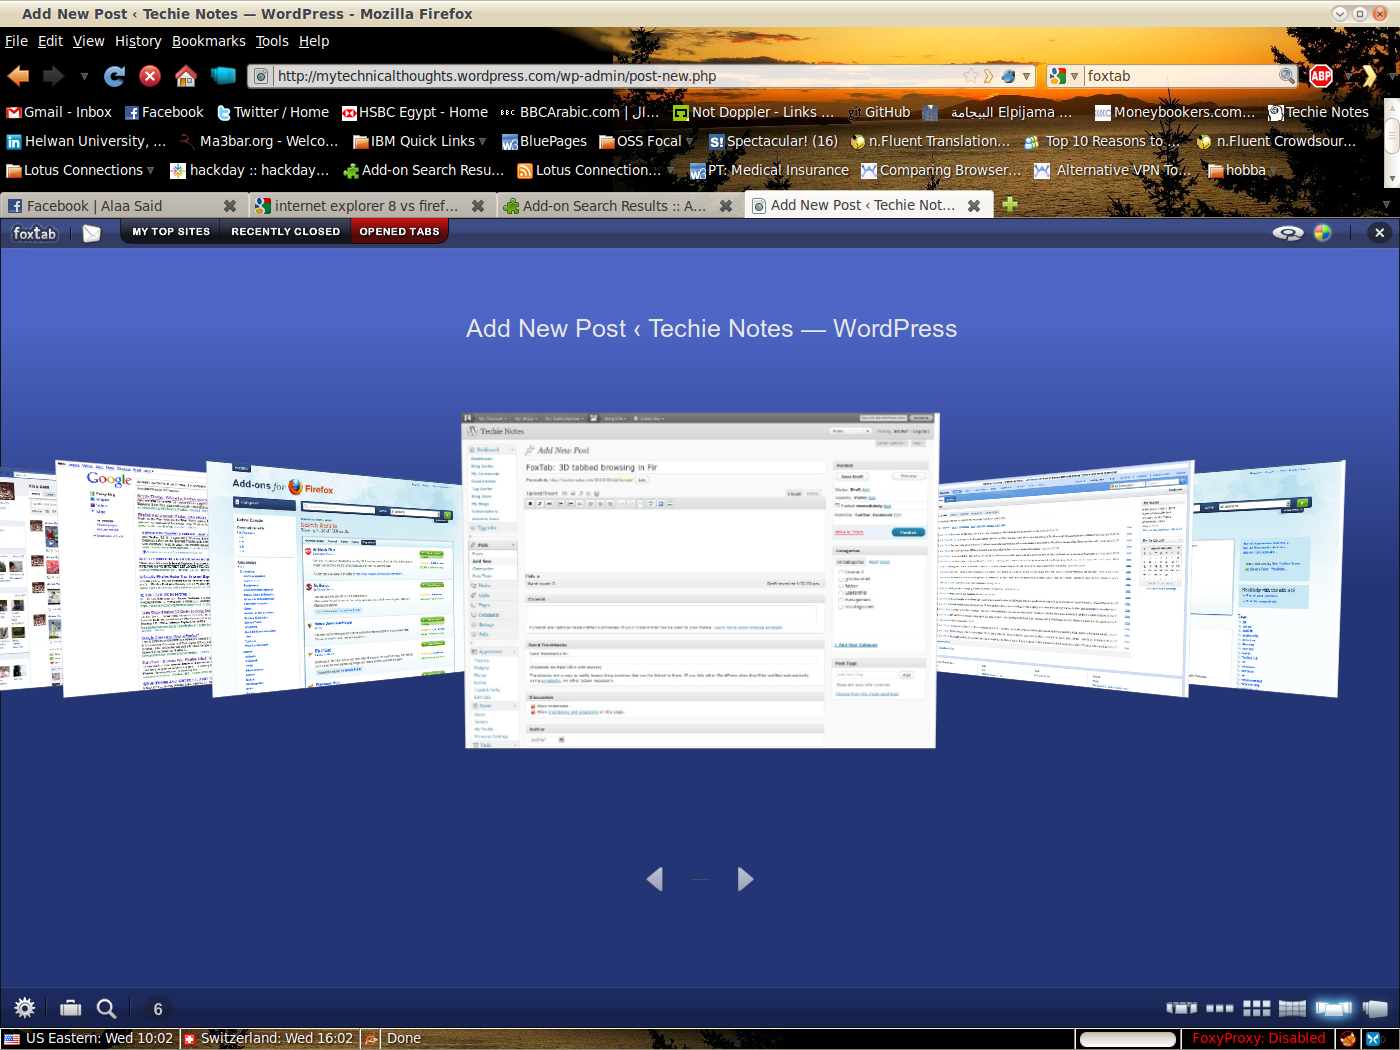Toggle bookmark star in the address bar
1400x1050 pixels.
[970, 76]
